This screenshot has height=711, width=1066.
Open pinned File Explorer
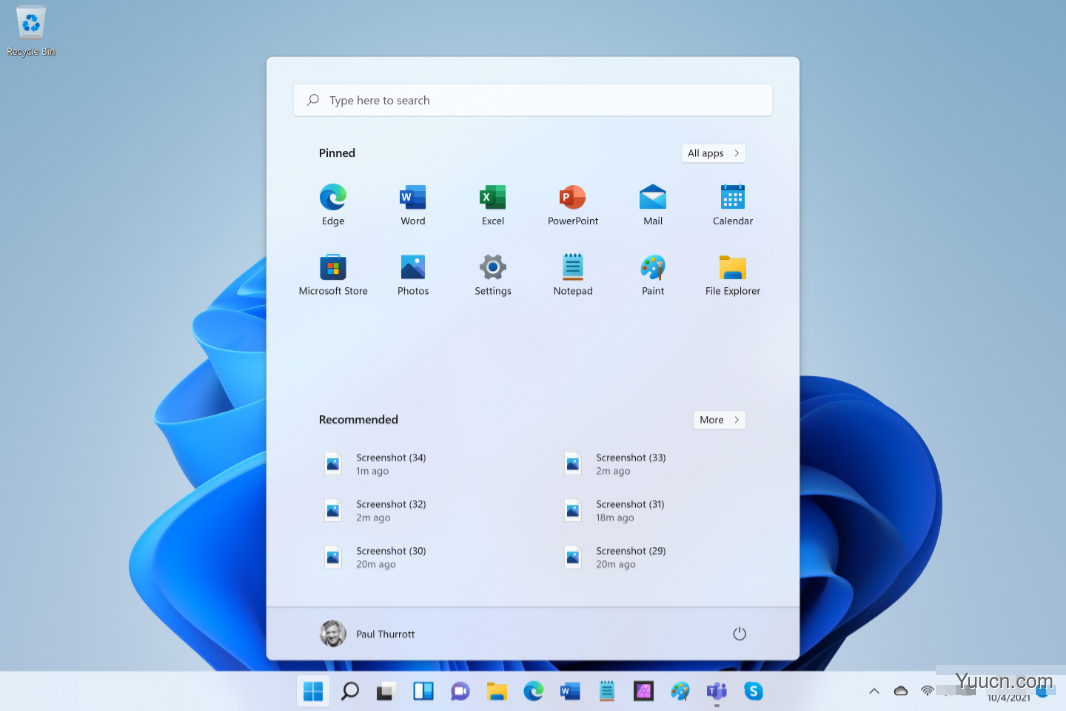(732, 274)
